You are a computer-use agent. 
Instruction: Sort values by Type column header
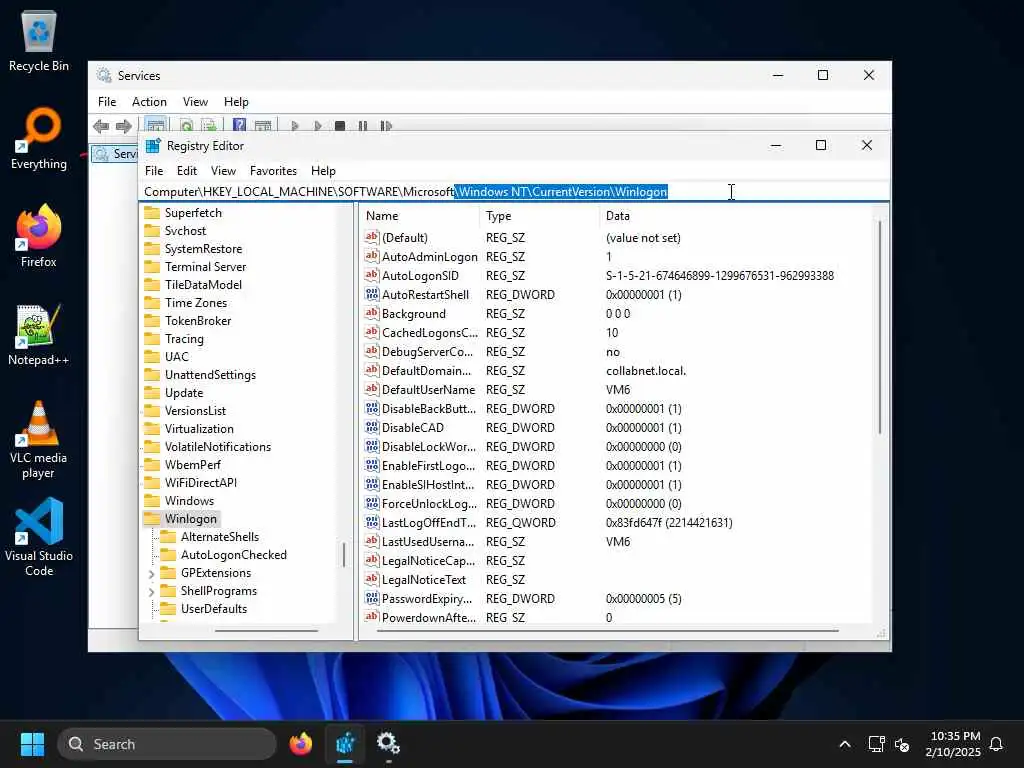click(539, 216)
